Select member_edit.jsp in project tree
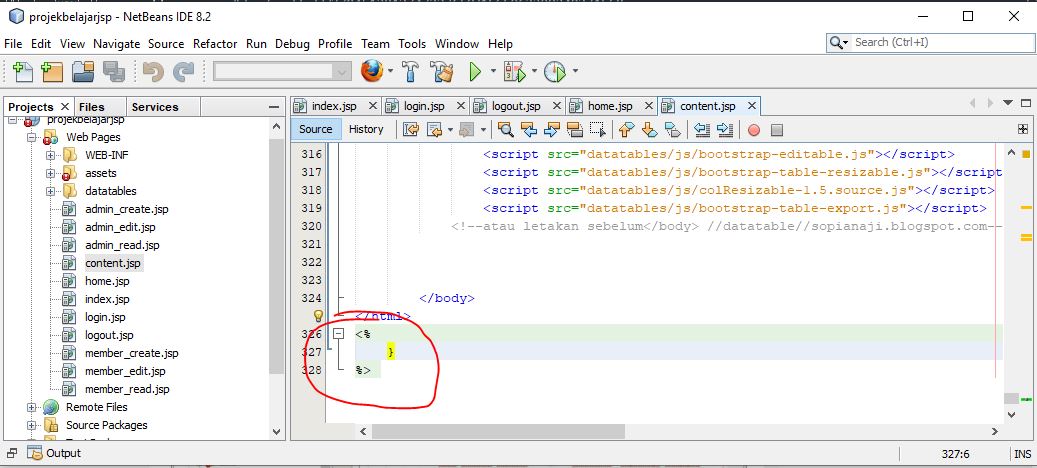This screenshot has width=1037, height=468. pos(125,371)
